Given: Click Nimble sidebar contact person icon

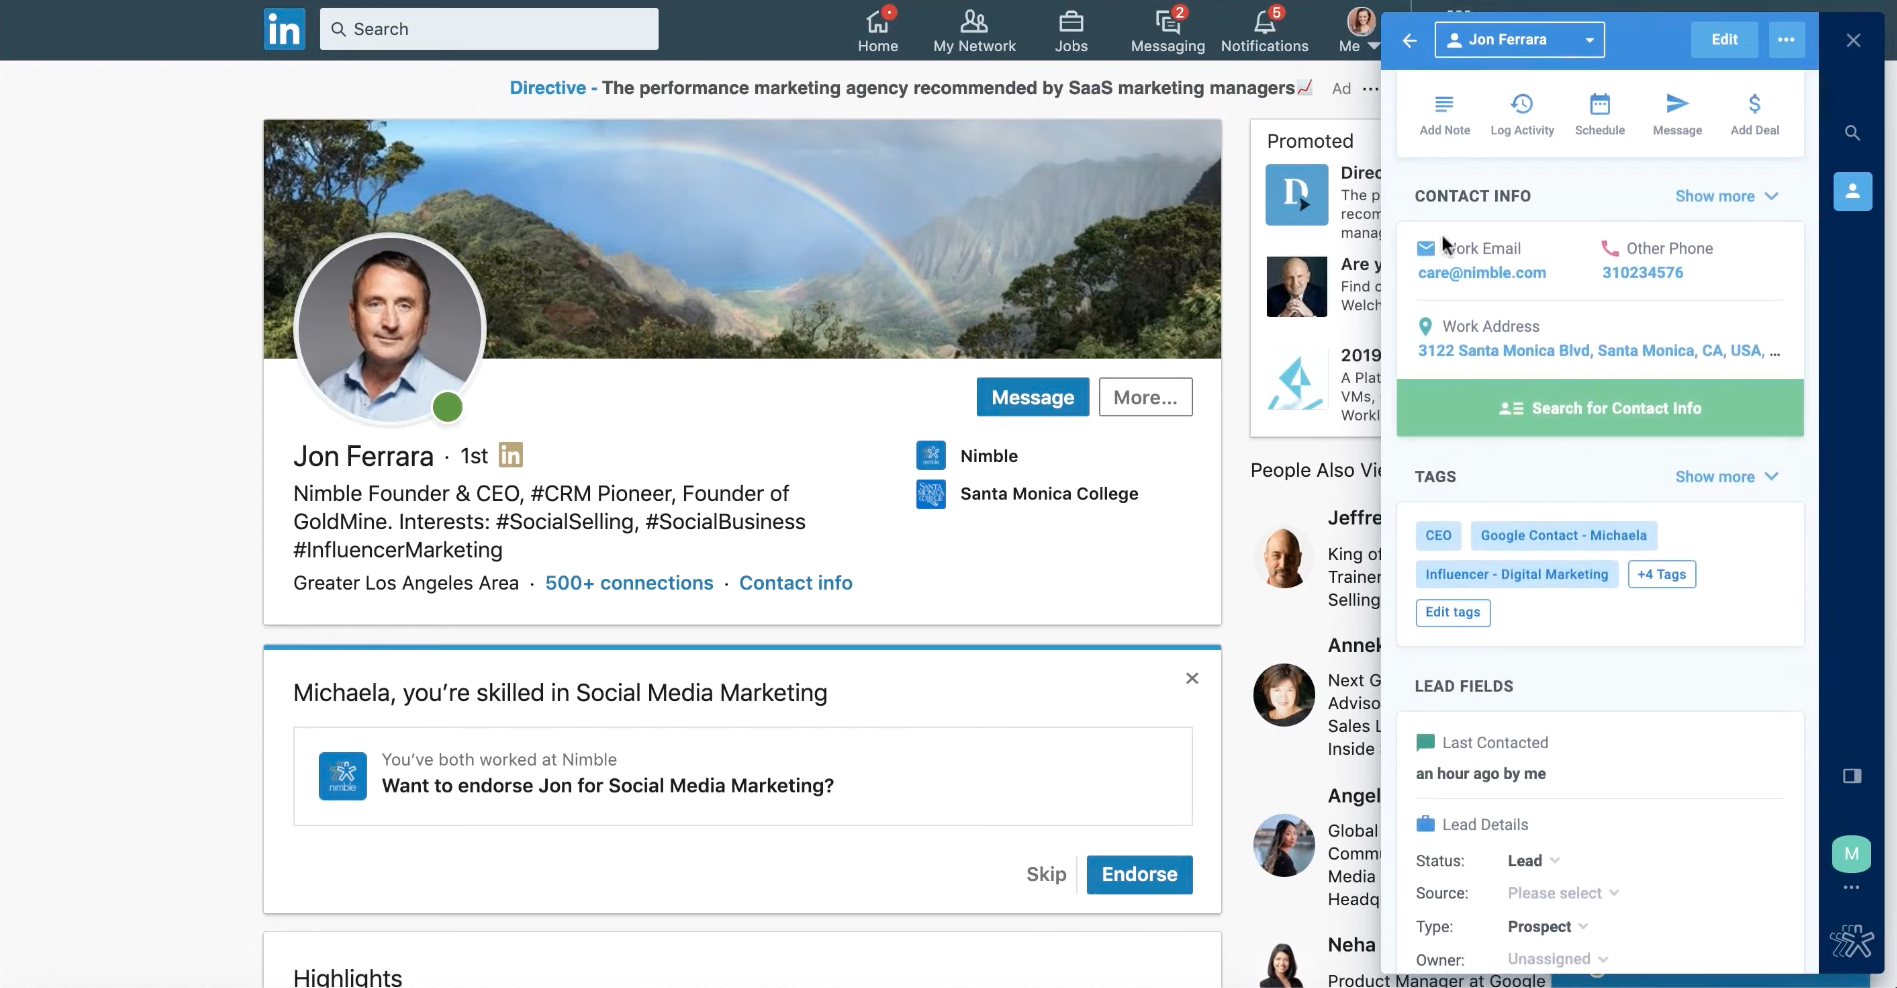Looking at the screenshot, I should (x=1852, y=191).
